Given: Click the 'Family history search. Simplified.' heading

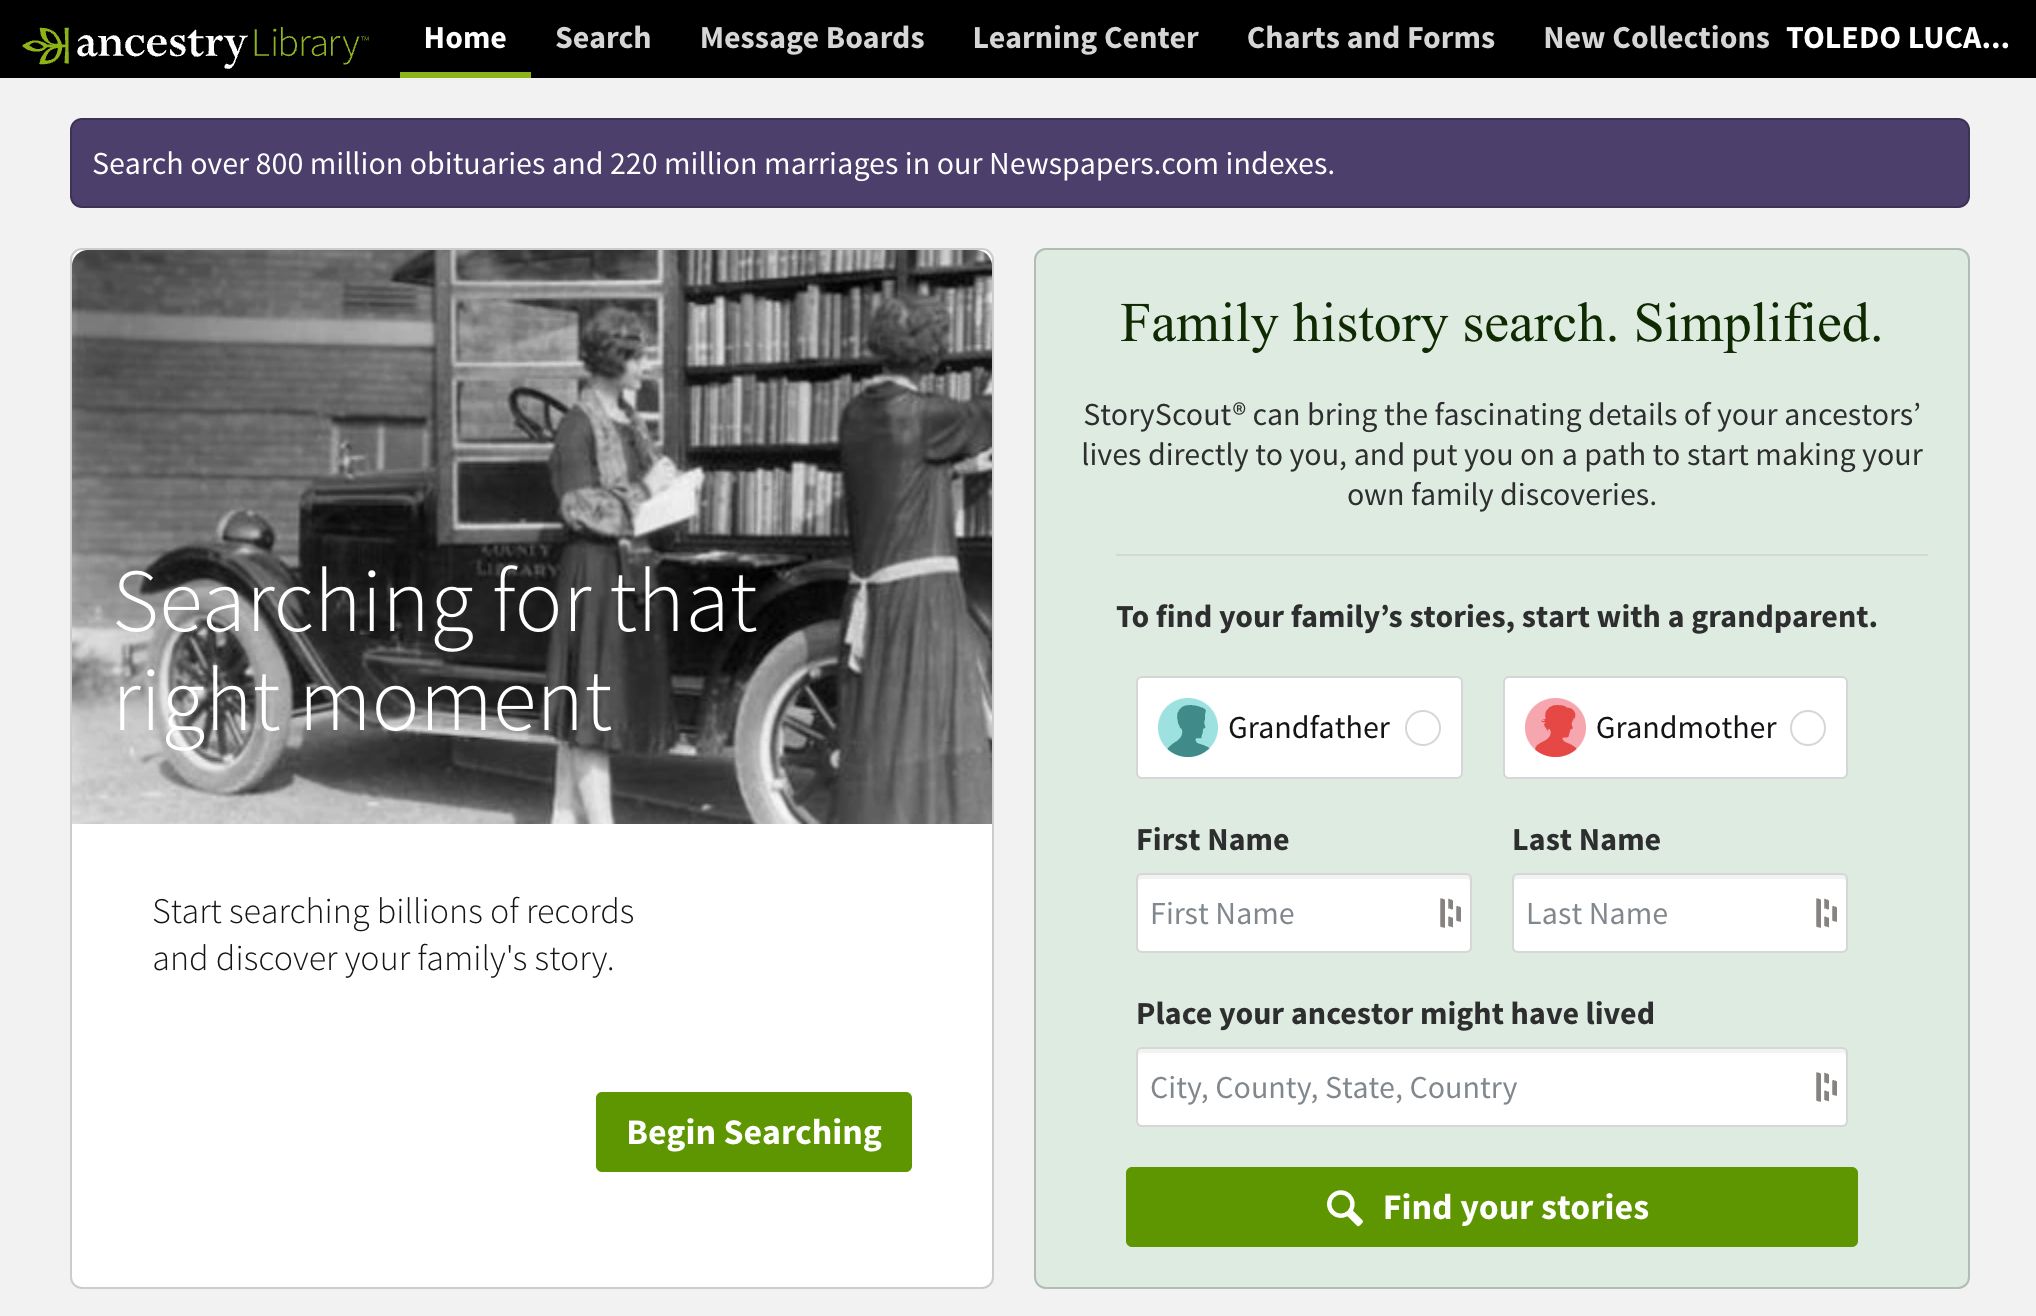Looking at the screenshot, I should 1501,323.
